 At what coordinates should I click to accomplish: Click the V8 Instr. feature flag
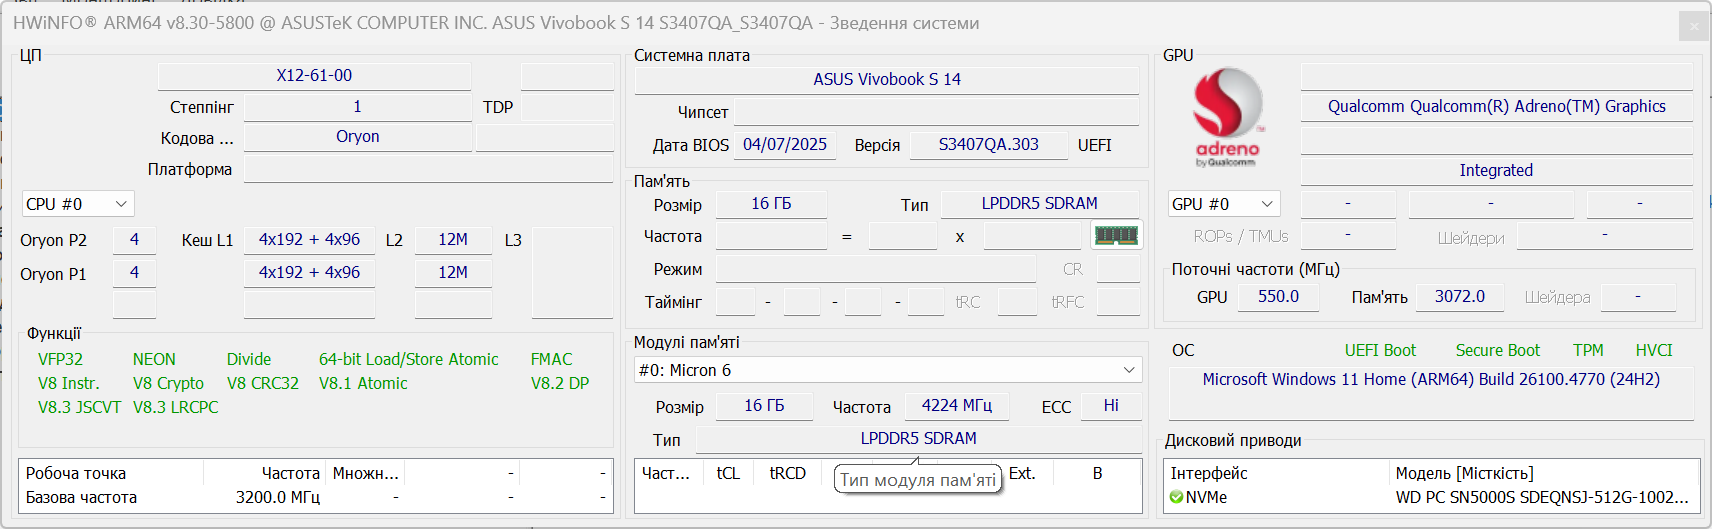coord(68,383)
